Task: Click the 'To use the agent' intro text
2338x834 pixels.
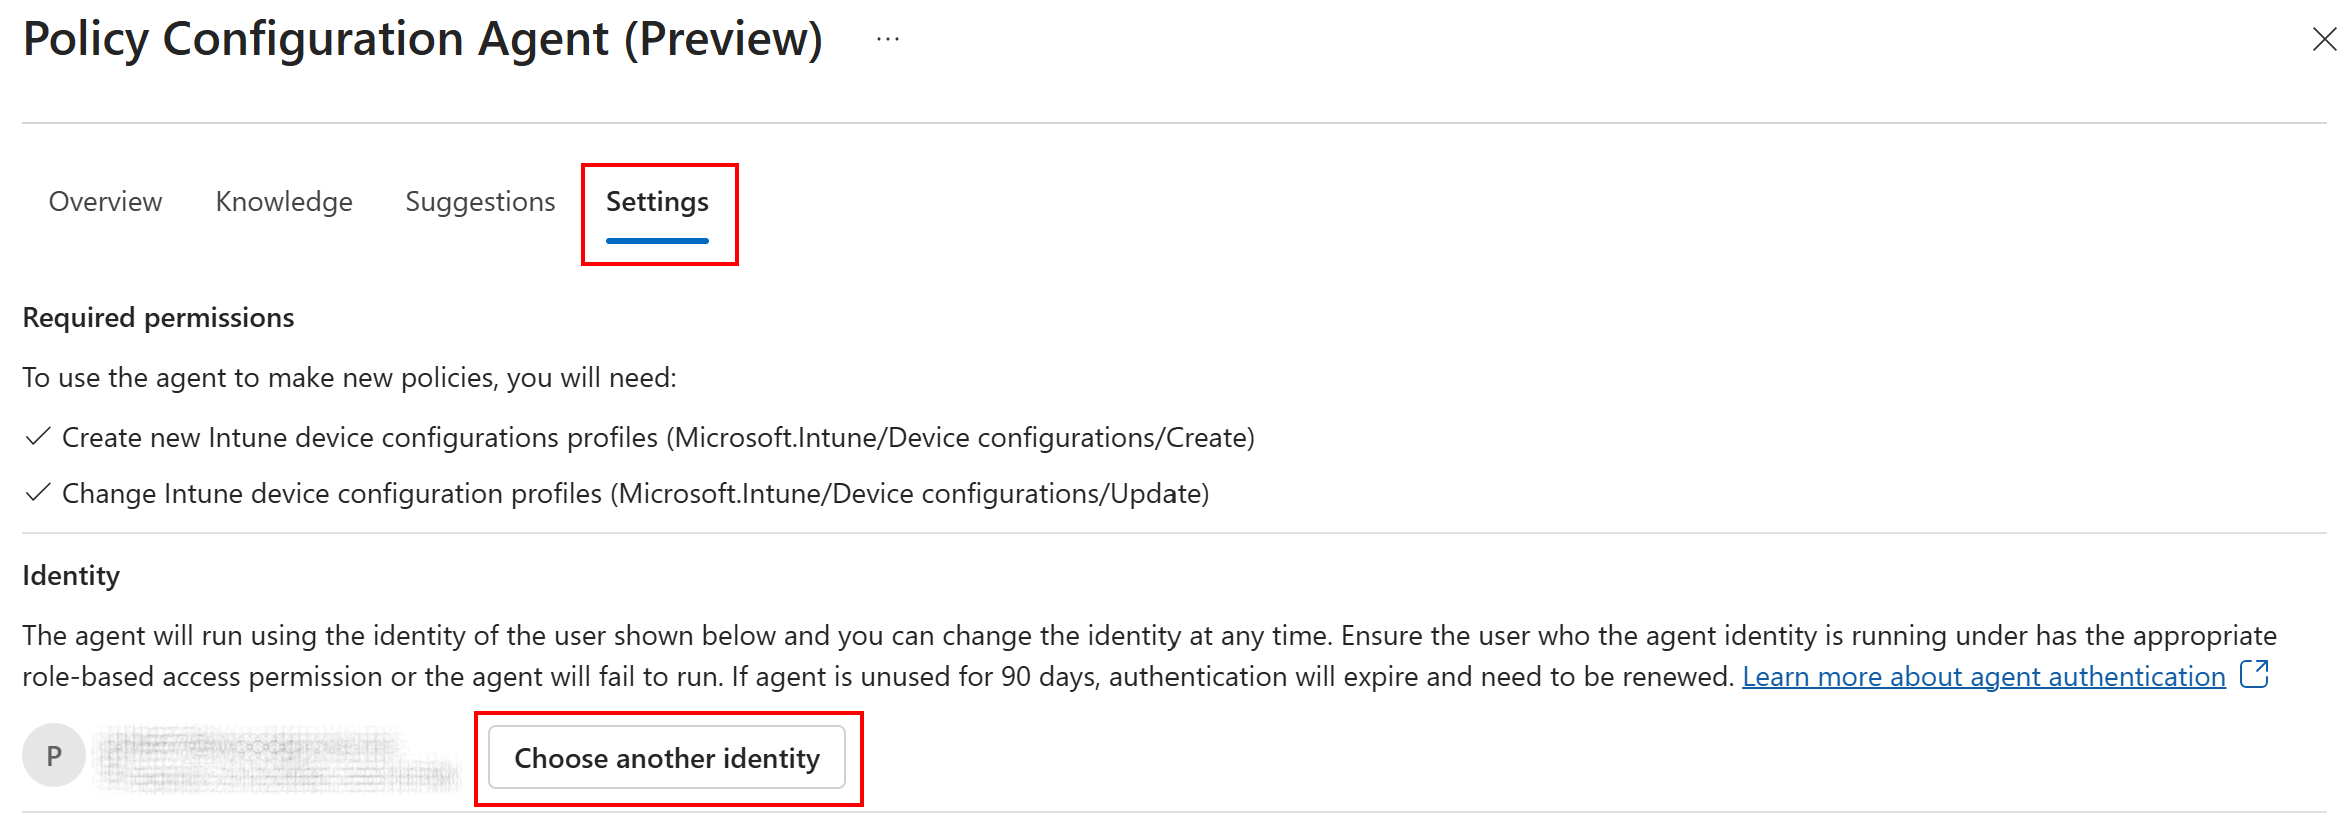Action: (349, 378)
